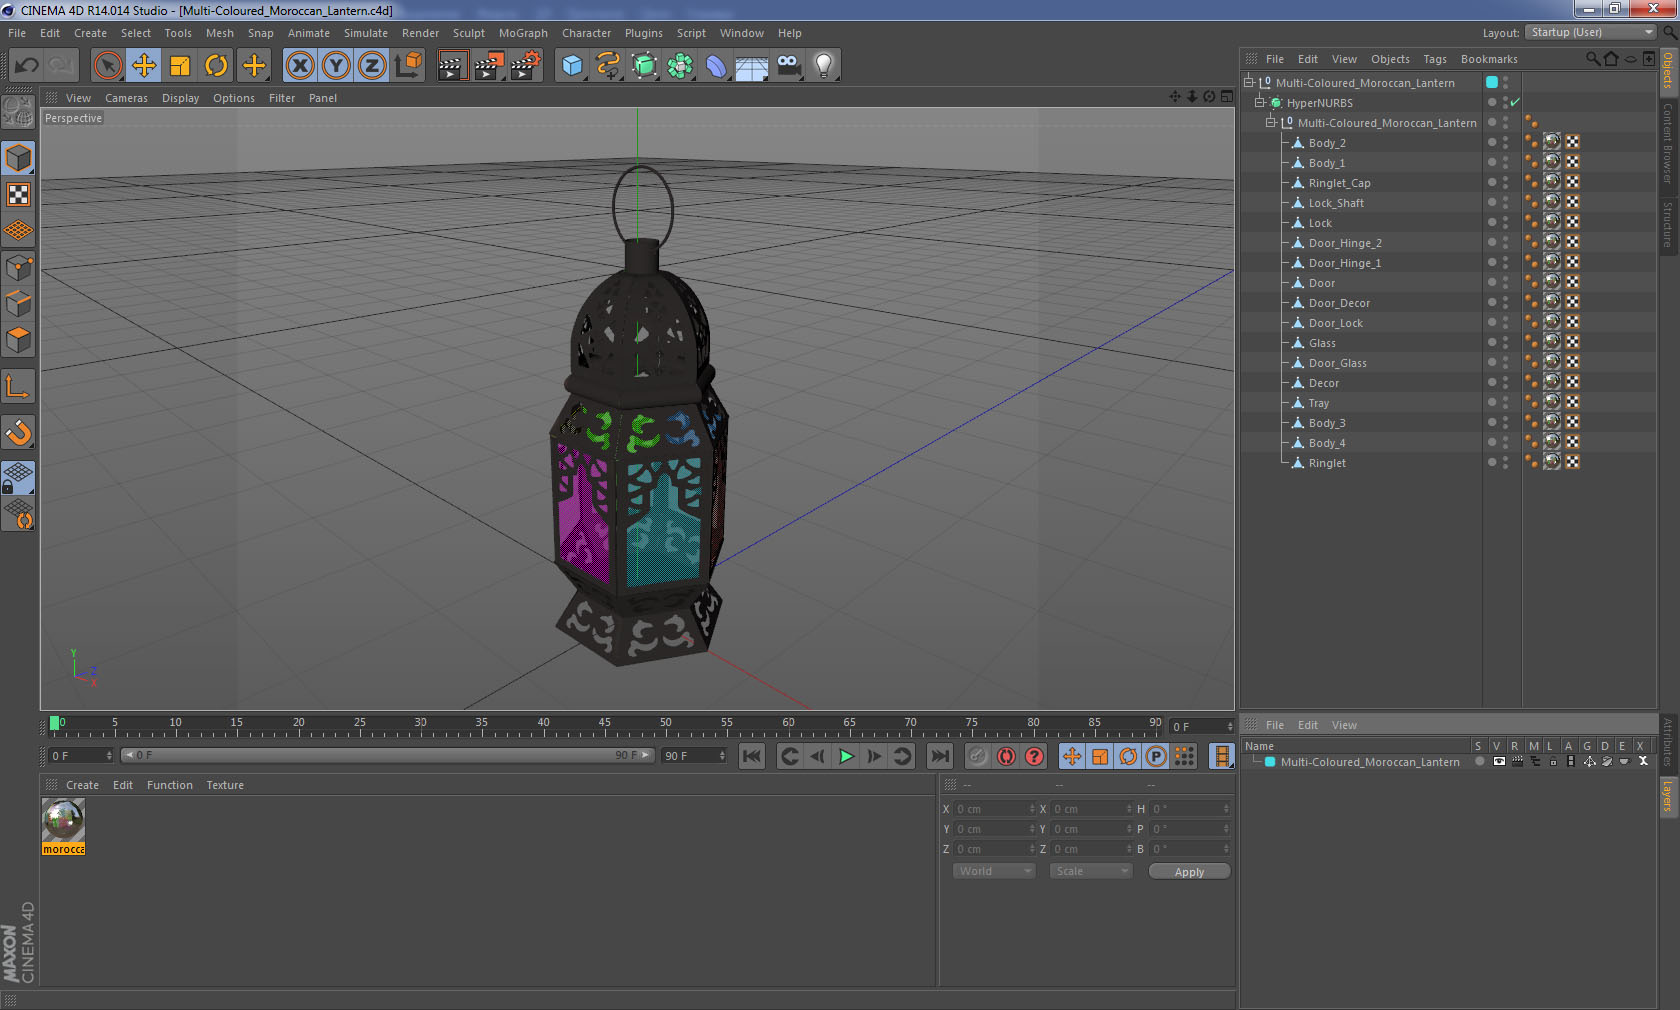The image size is (1680, 1010).
Task: Select the morocca material thumbnail
Action: [x=63, y=821]
